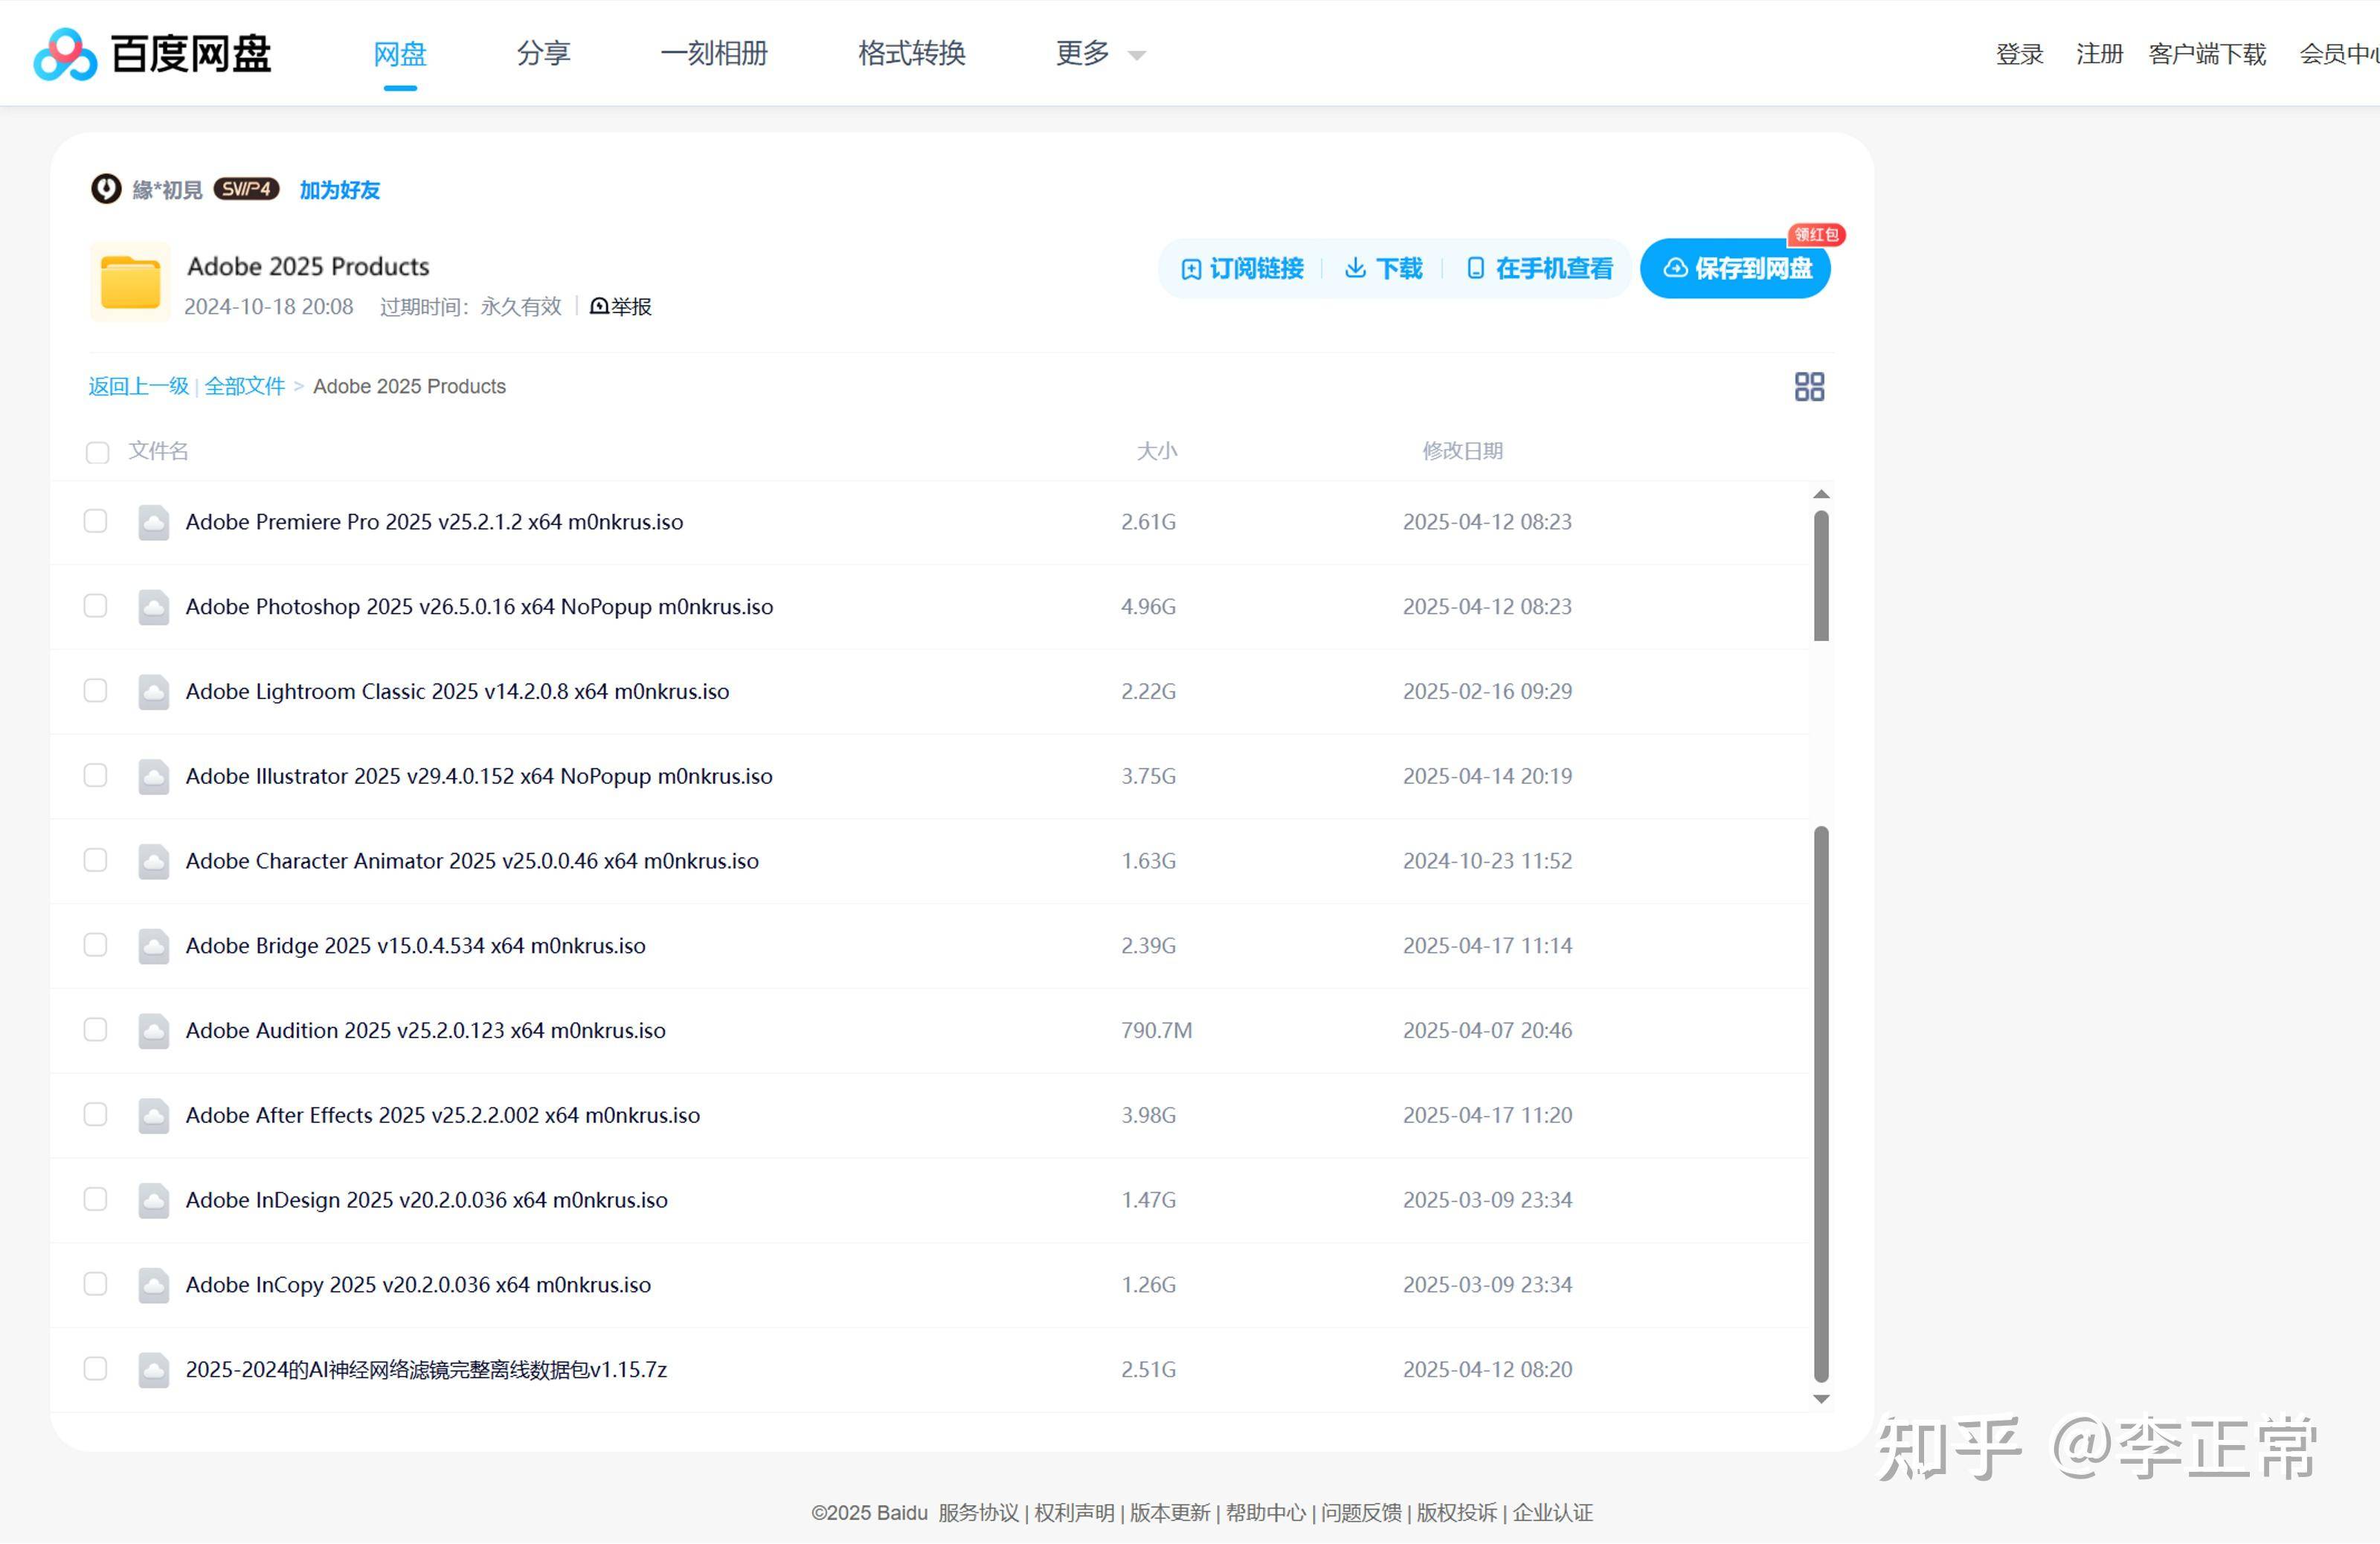This screenshot has height=1544, width=2380.
Task: Open Adobe Photoshop 2025 v26.5.0.16 file name
Action: (479, 607)
